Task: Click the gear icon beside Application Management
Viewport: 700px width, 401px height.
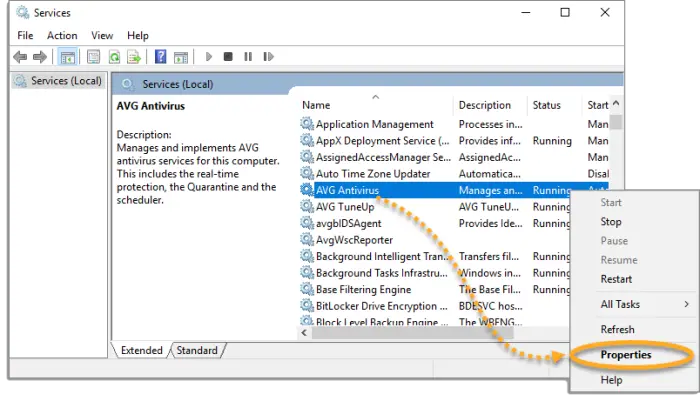Action: pyautogui.click(x=307, y=124)
